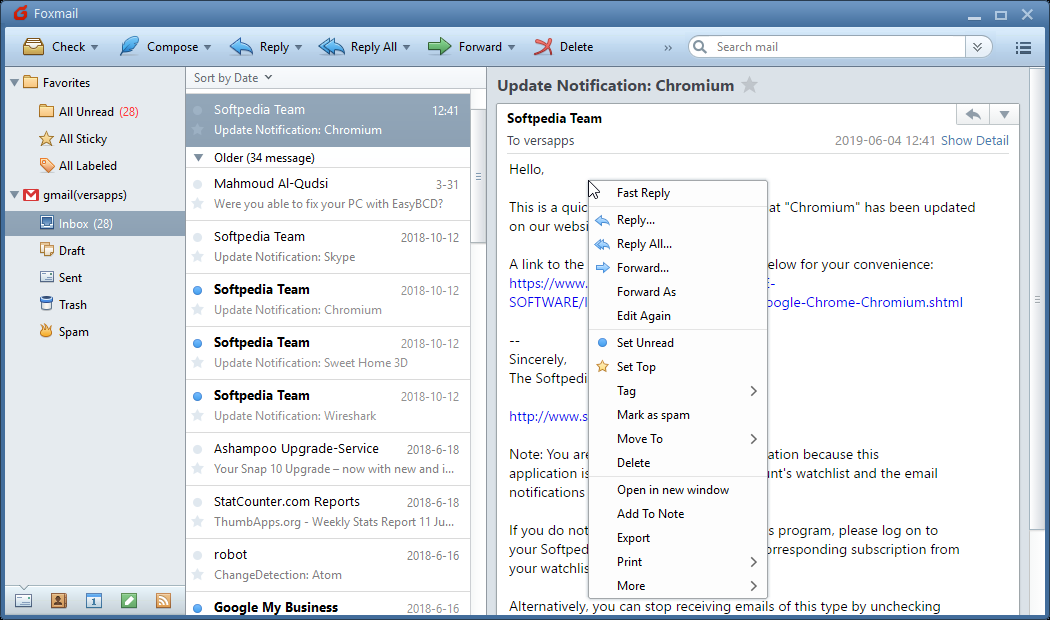Click the Show Detail link
The width and height of the screenshot is (1050, 620).
click(x=974, y=141)
